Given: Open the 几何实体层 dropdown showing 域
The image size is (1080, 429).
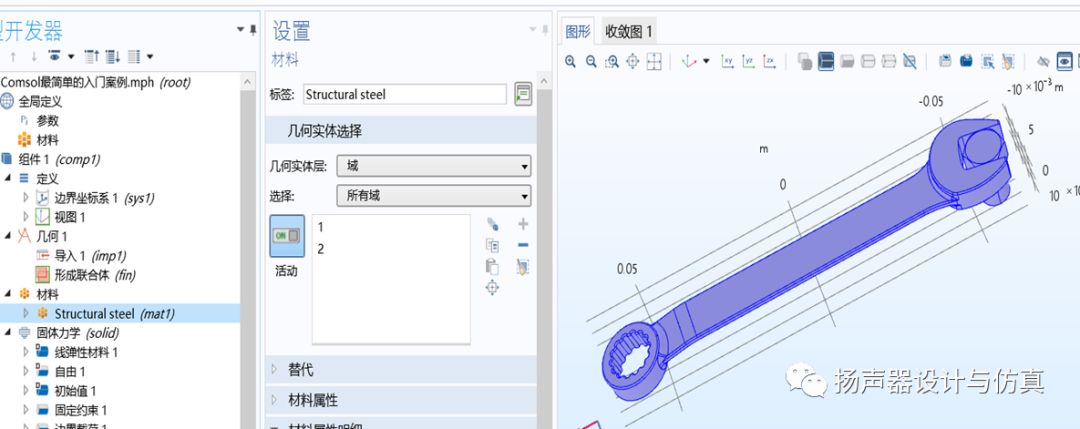Looking at the screenshot, I should point(434,166).
